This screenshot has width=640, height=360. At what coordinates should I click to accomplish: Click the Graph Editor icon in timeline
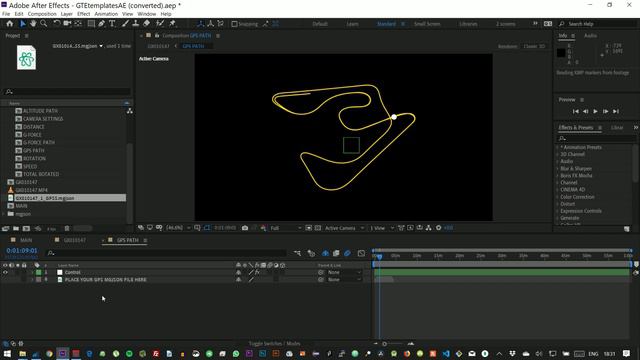point(361,253)
